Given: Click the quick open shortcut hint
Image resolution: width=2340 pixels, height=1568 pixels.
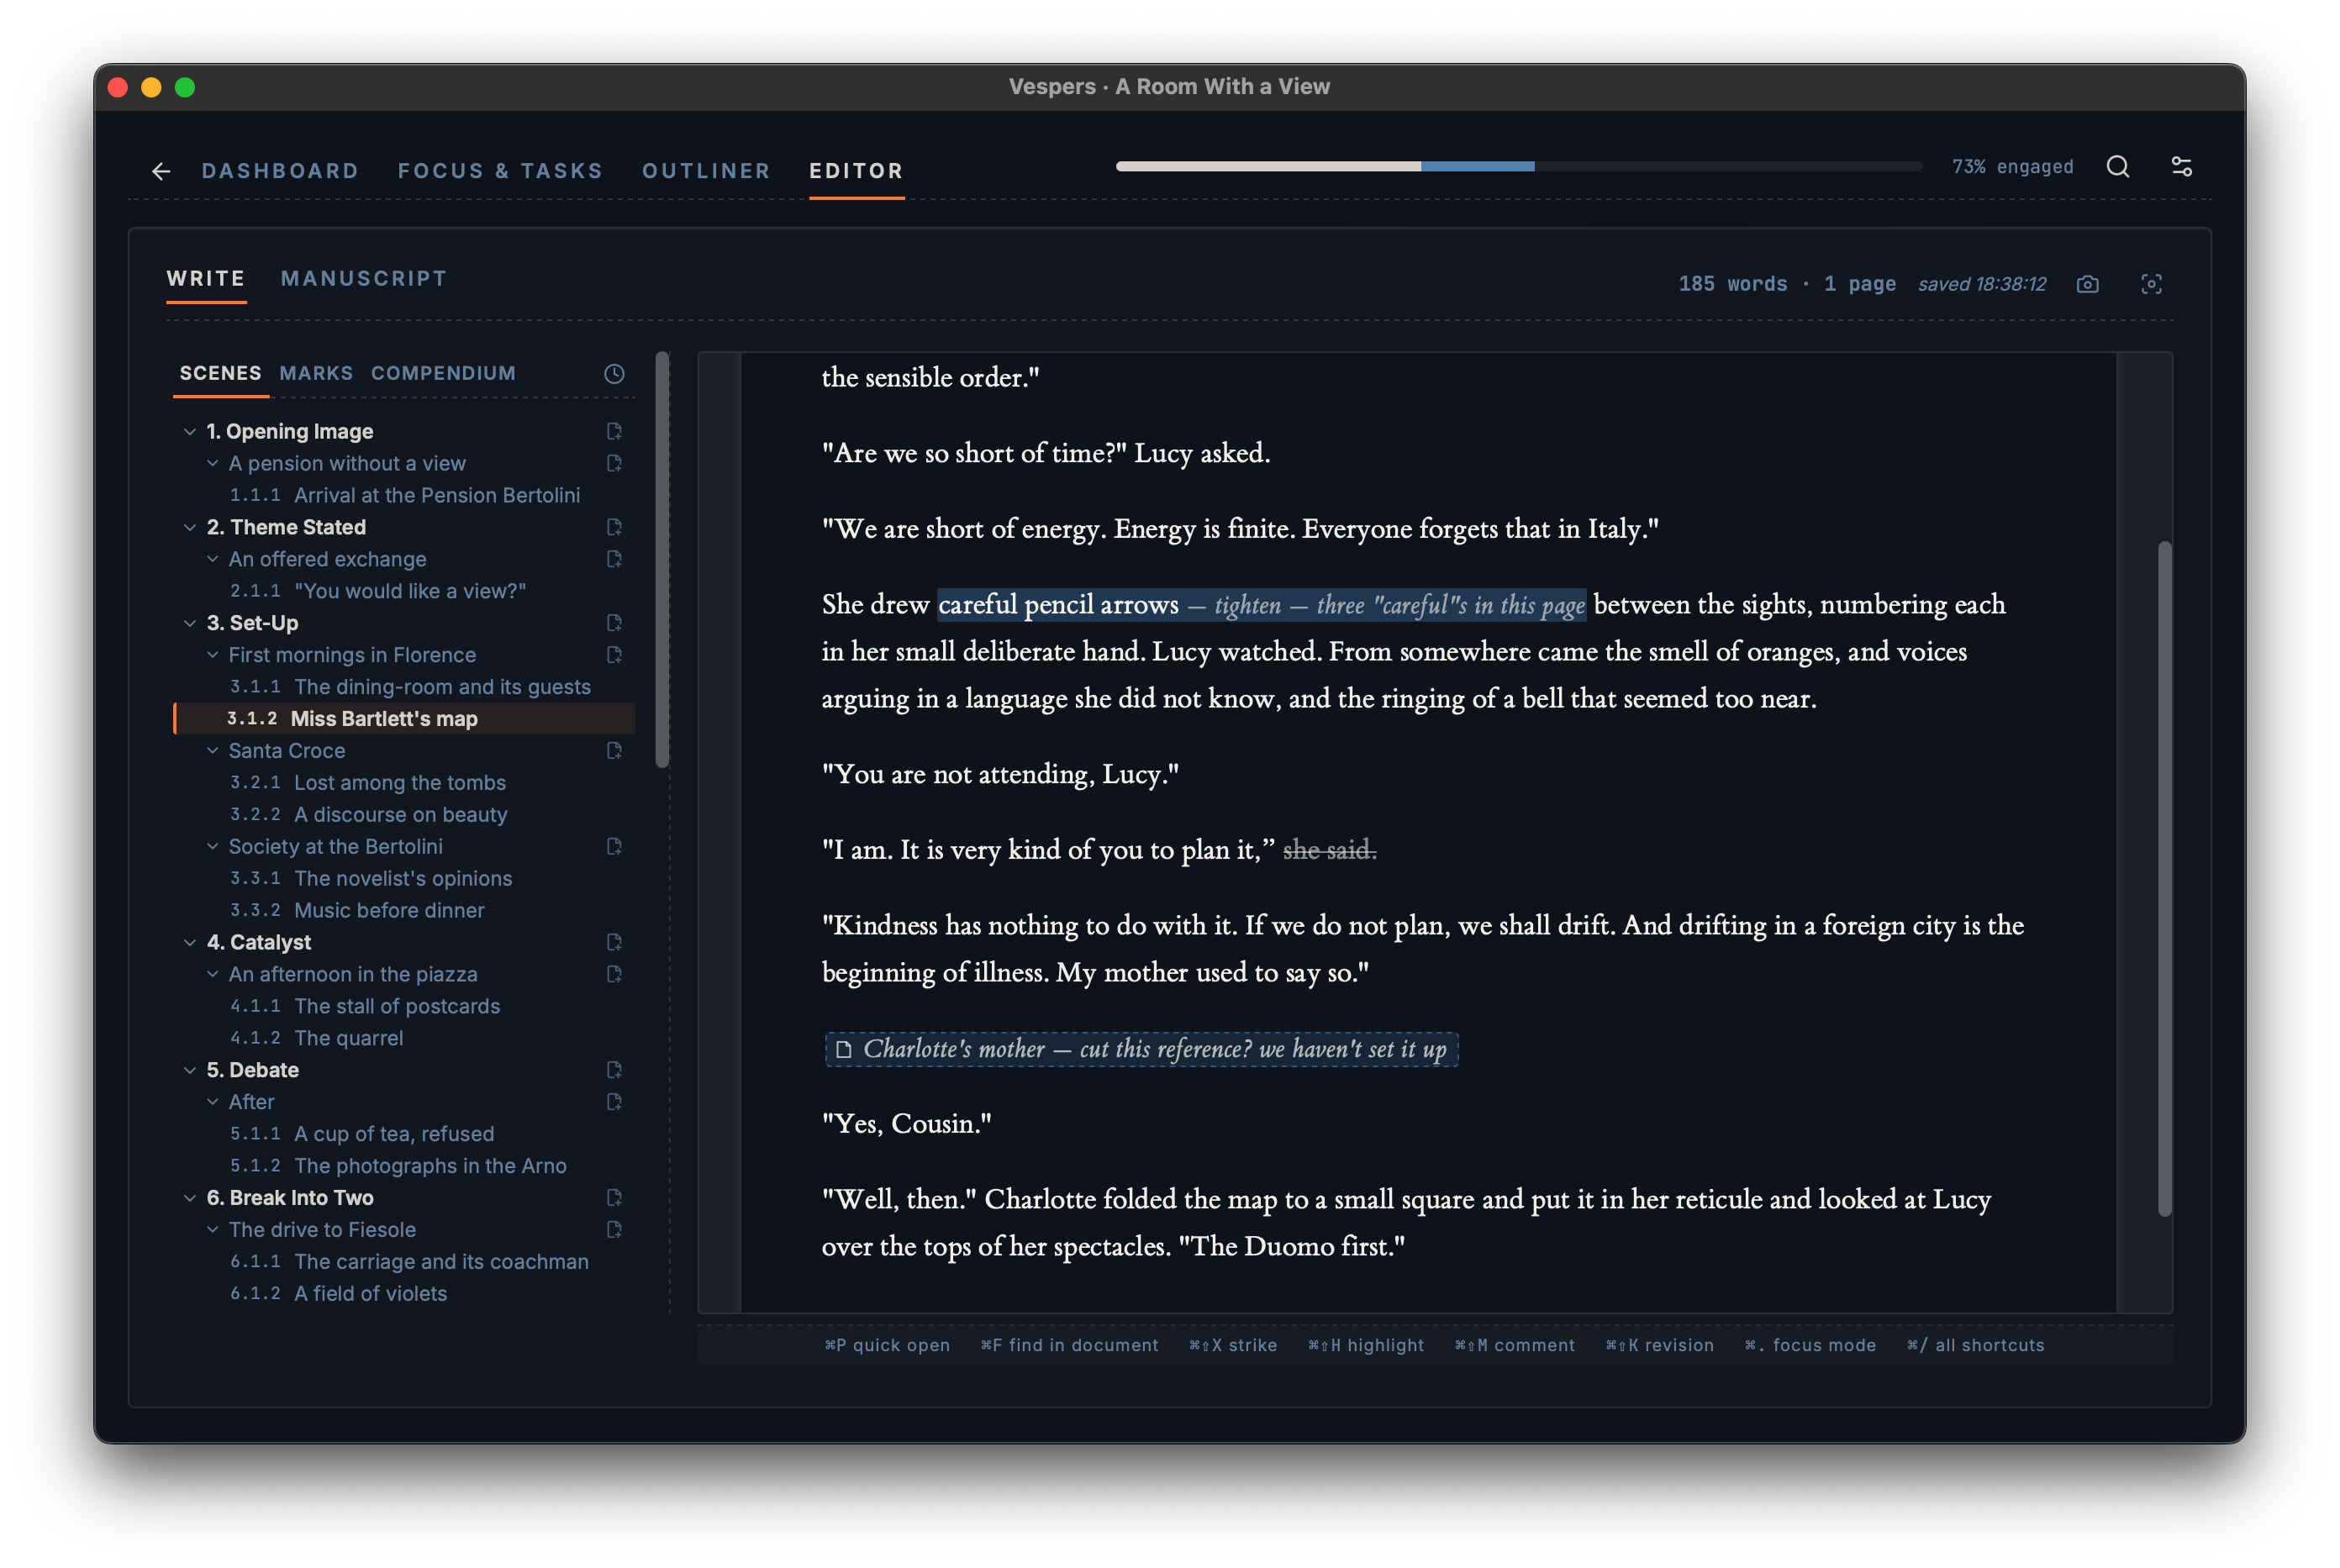Looking at the screenshot, I should tap(887, 1345).
